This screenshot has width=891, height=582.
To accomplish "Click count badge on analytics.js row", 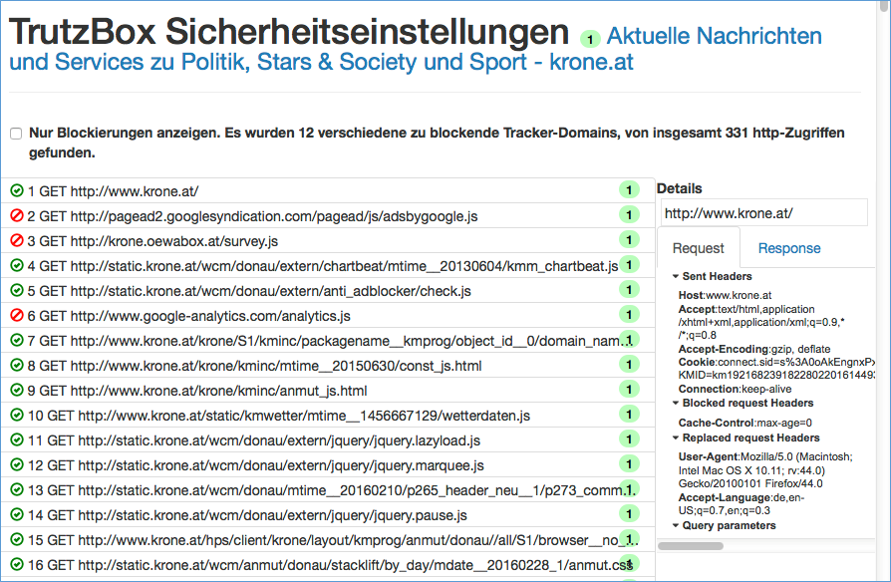I will tap(629, 314).
